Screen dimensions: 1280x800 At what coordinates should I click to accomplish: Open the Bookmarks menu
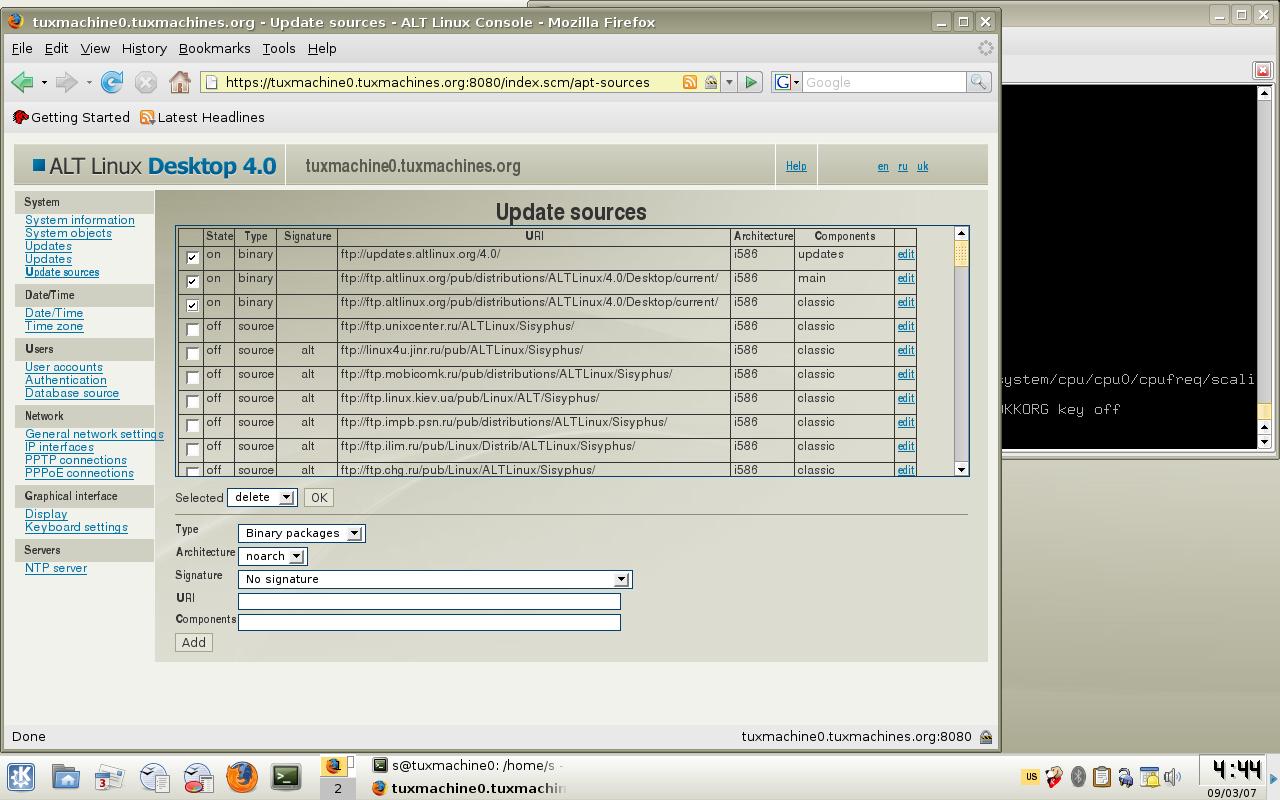pos(214,48)
